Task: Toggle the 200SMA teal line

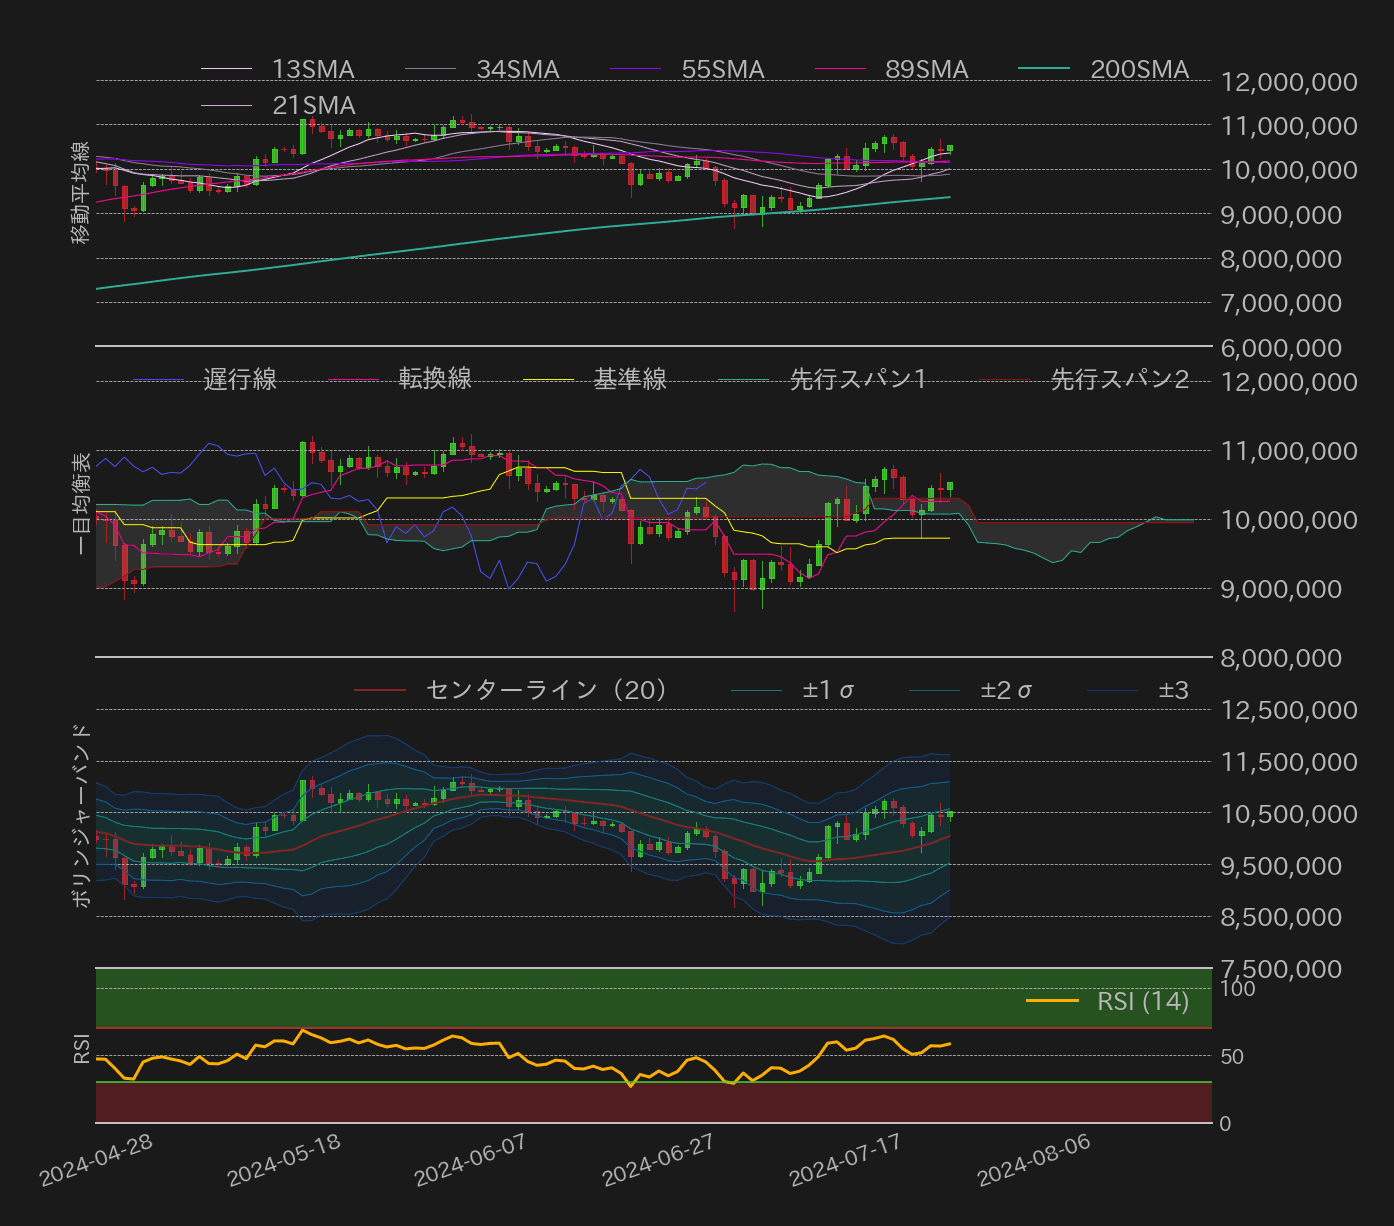Action: (x=1138, y=69)
